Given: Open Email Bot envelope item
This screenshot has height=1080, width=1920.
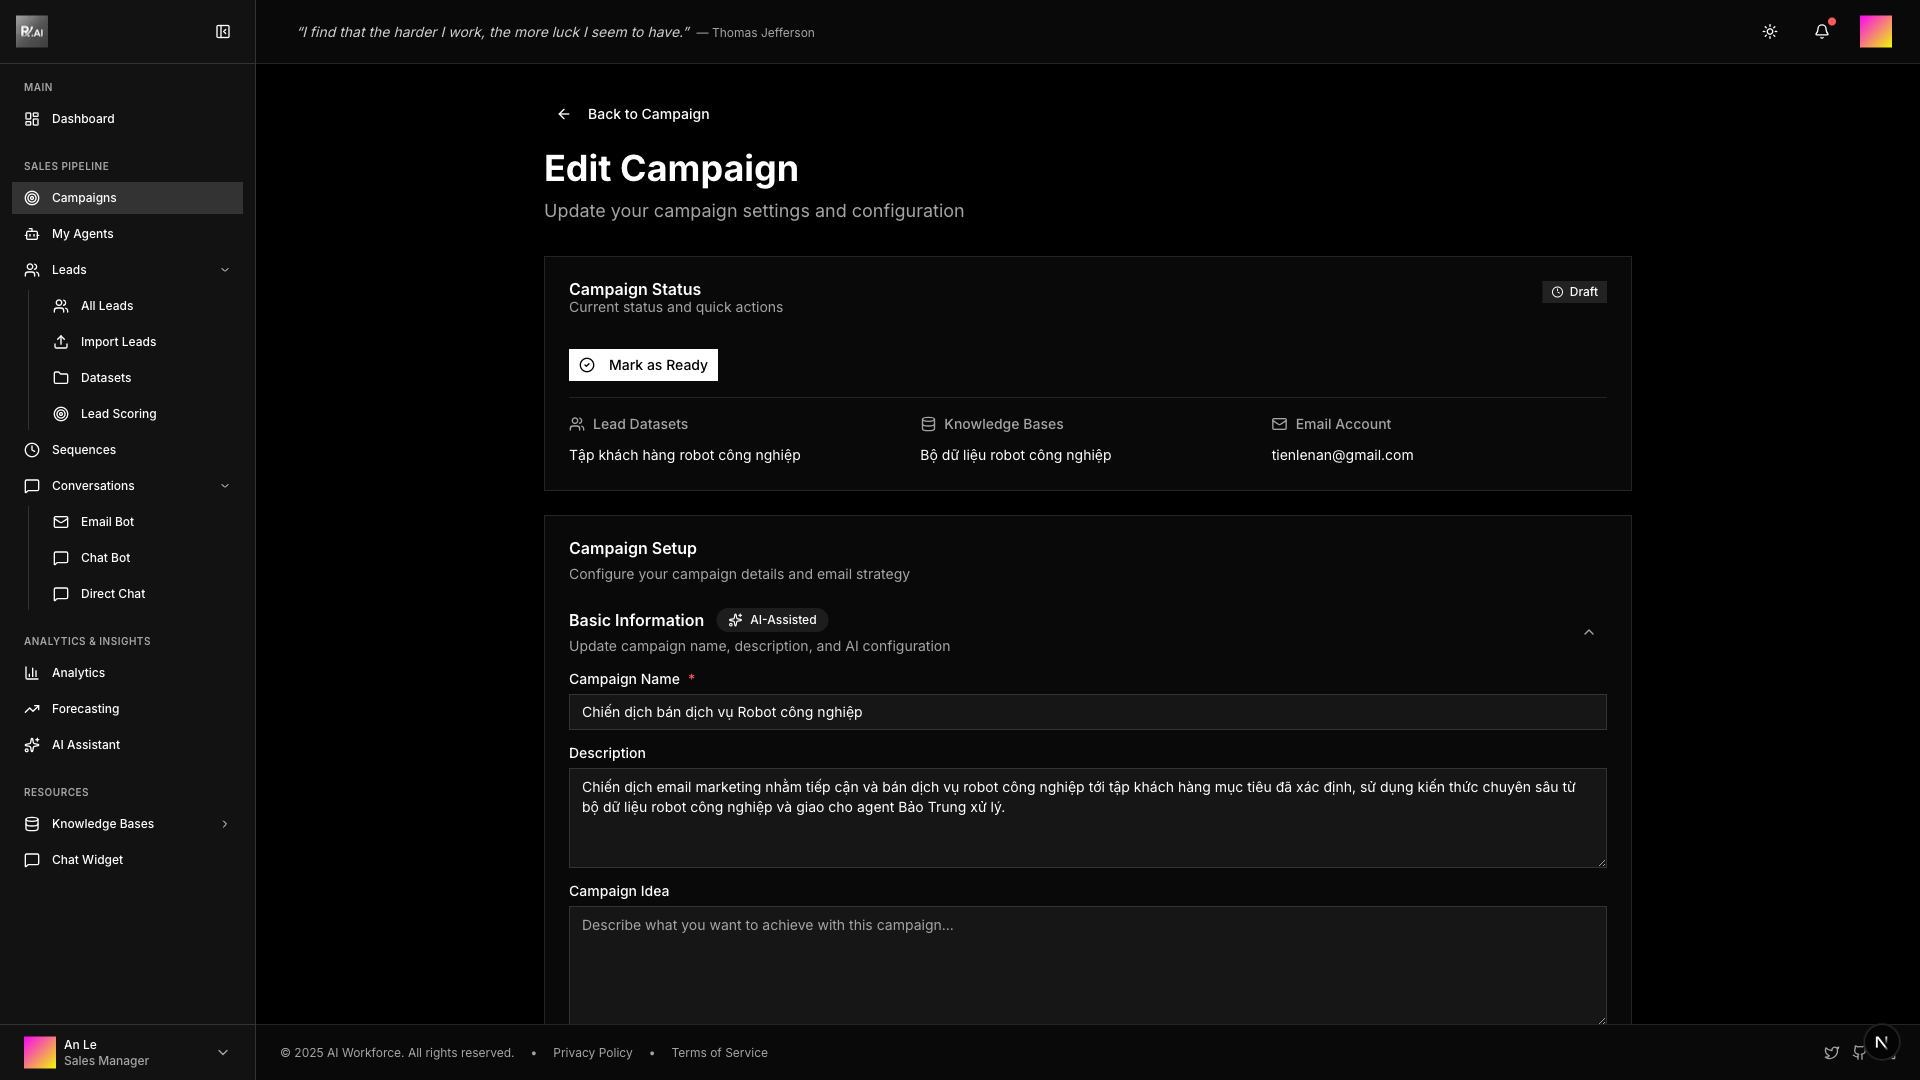Looking at the screenshot, I should [x=107, y=522].
